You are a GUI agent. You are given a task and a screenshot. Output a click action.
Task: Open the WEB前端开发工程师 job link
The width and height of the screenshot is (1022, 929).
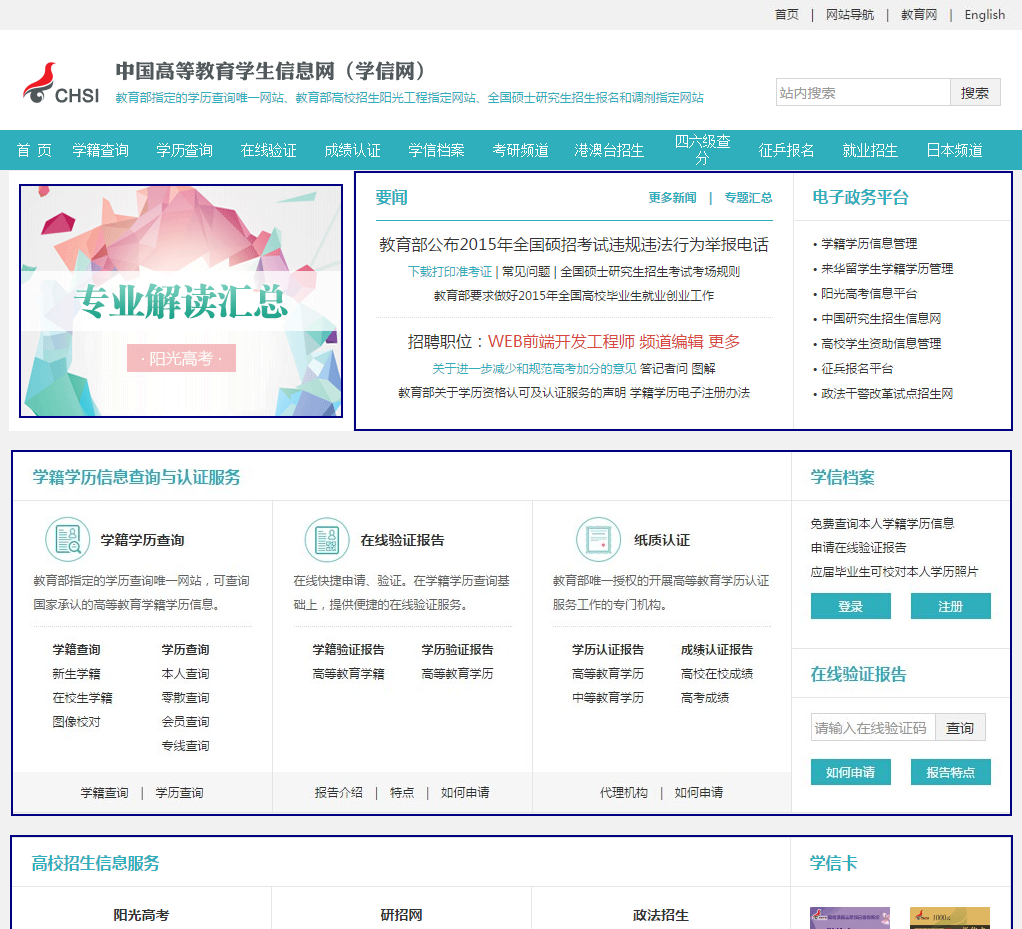[x=561, y=342]
